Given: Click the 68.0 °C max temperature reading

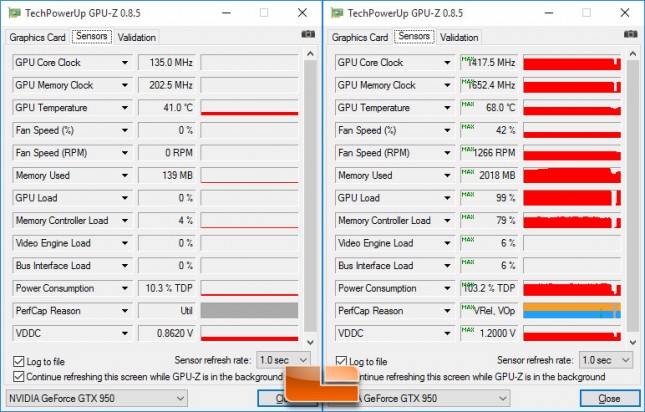Looking at the screenshot, I should [489, 108].
